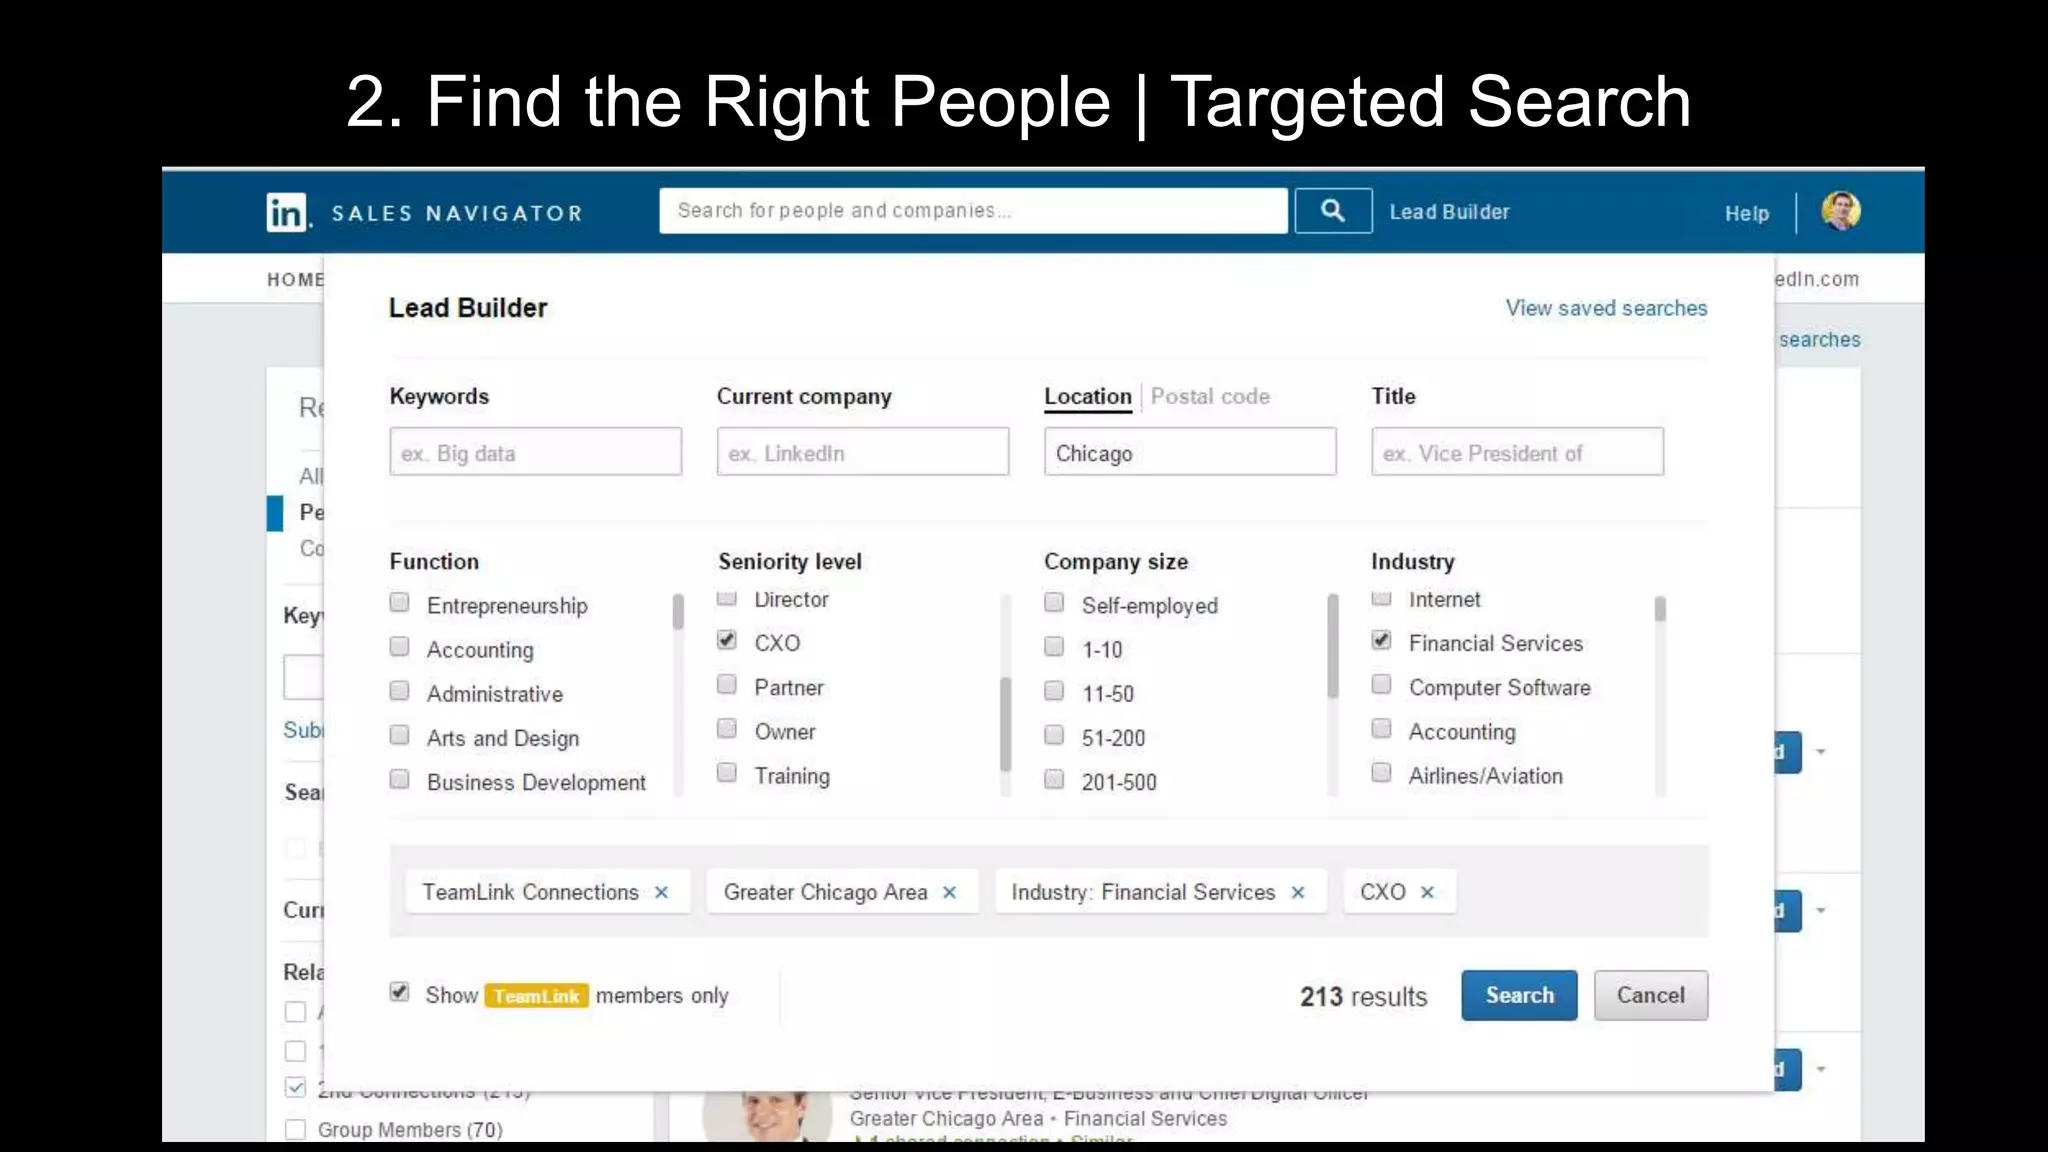2048x1152 pixels.
Task: Check the Training seniority checkbox
Action: pyautogui.click(x=727, y=772)
